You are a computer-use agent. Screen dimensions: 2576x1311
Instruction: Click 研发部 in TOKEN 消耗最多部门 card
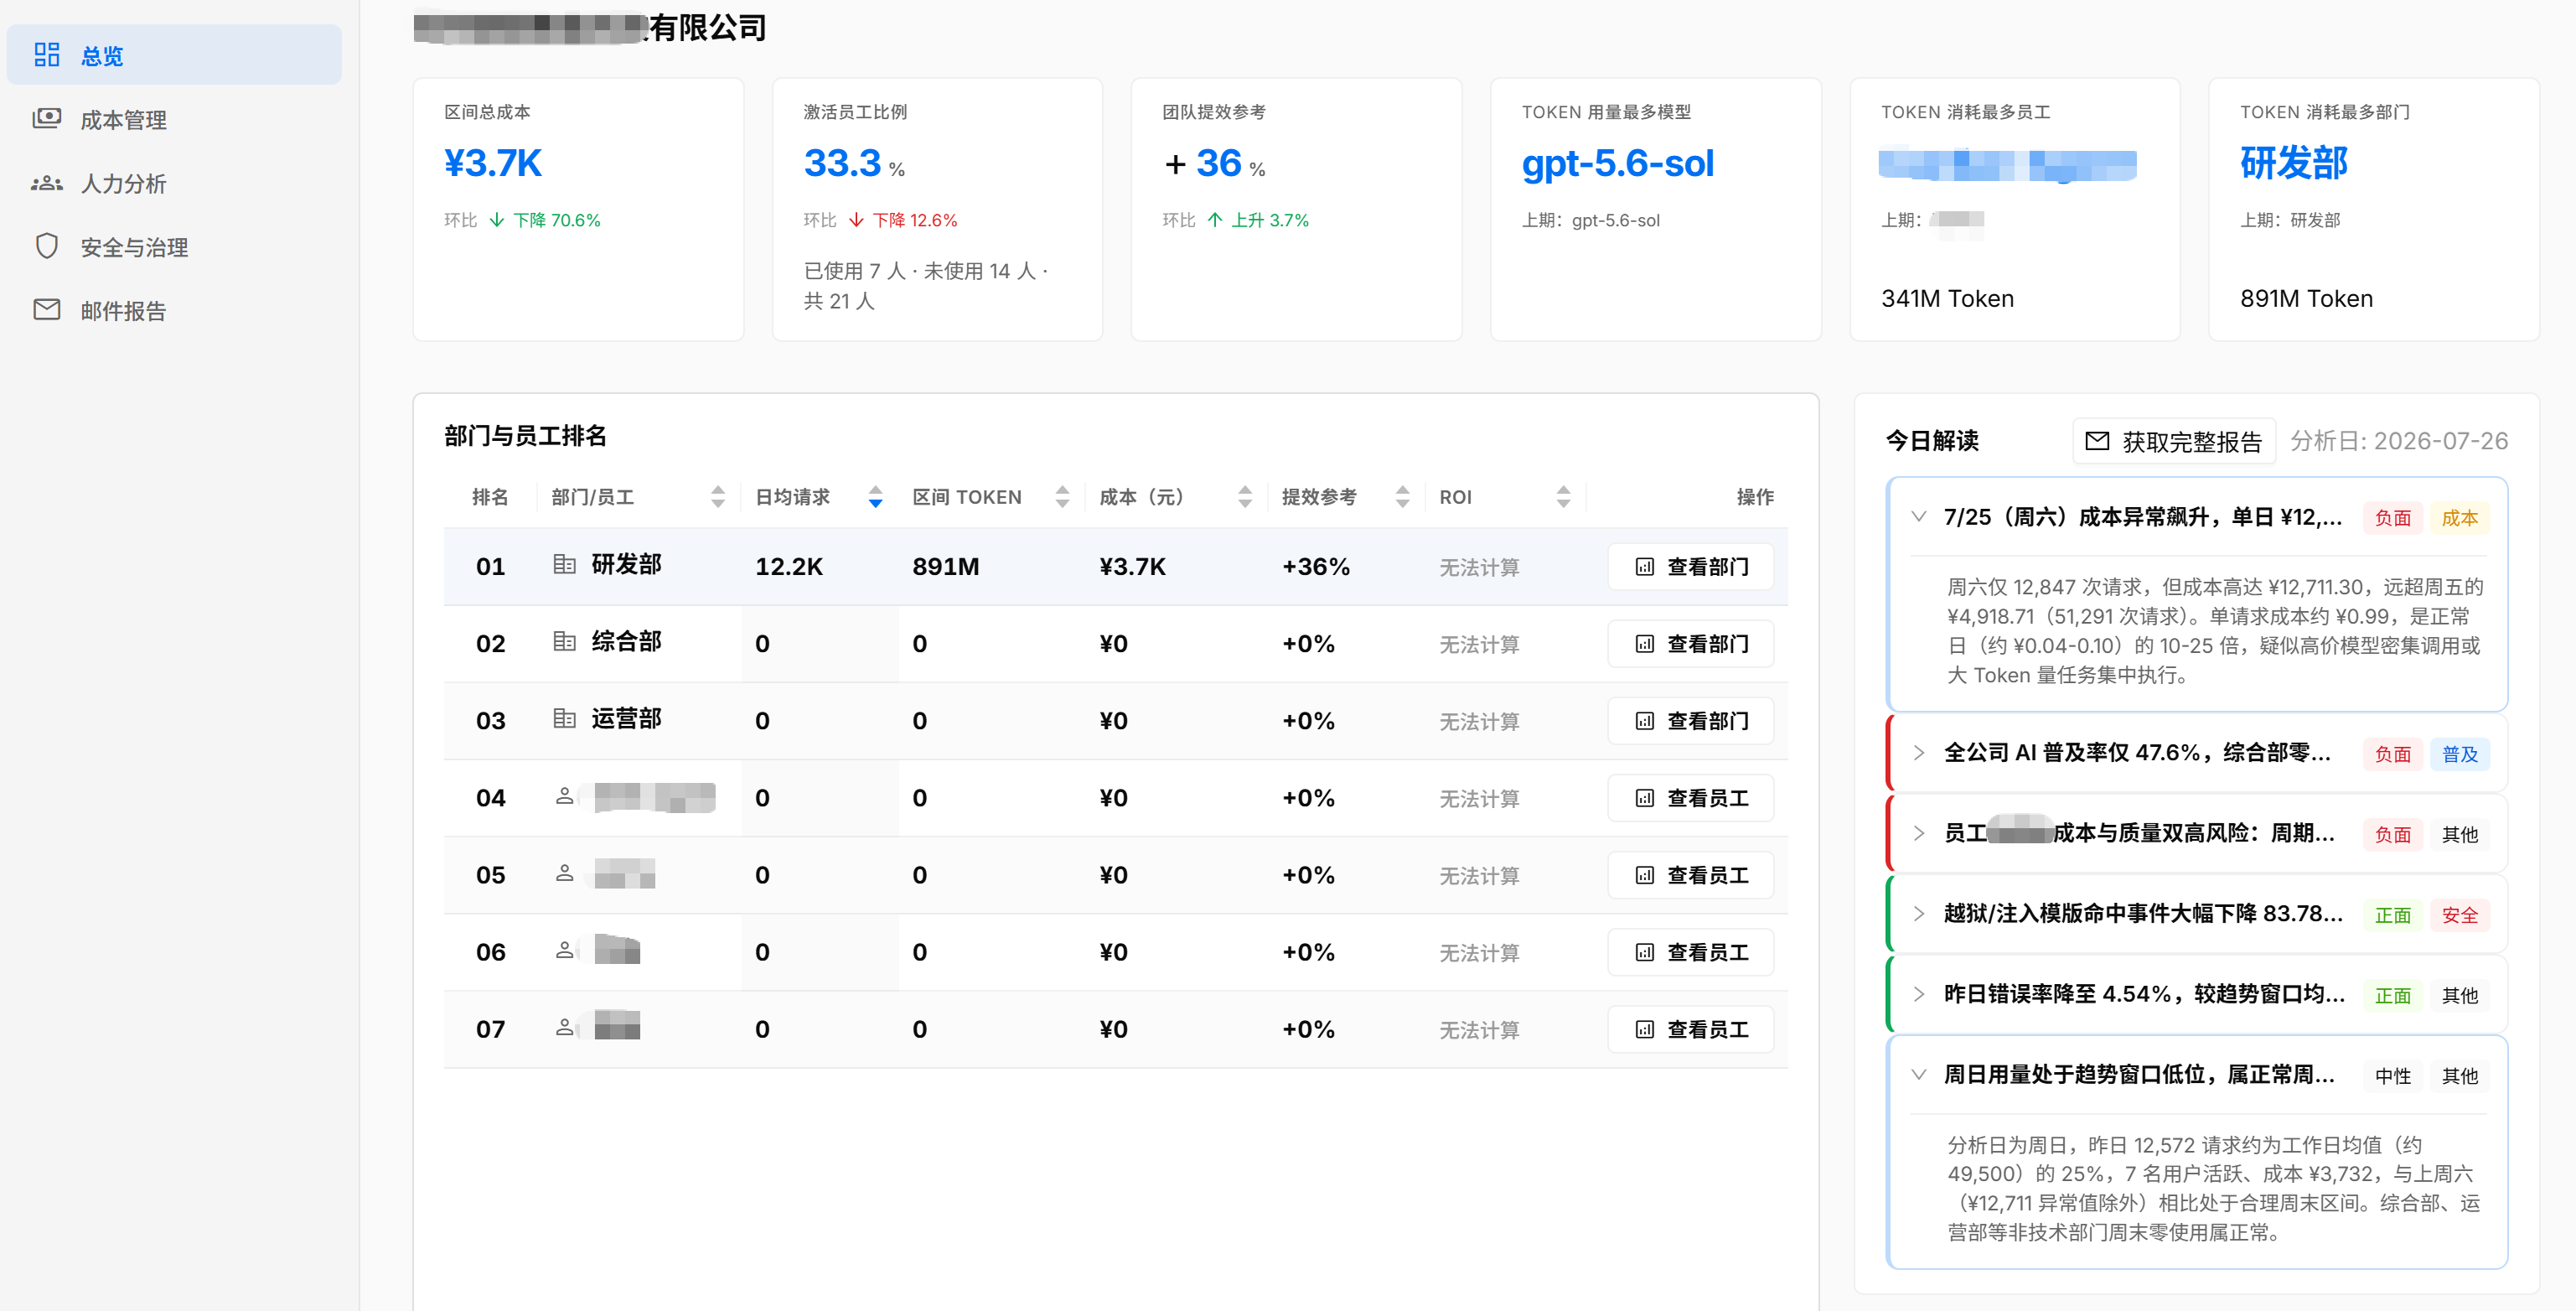click(x=2293, y=163)
